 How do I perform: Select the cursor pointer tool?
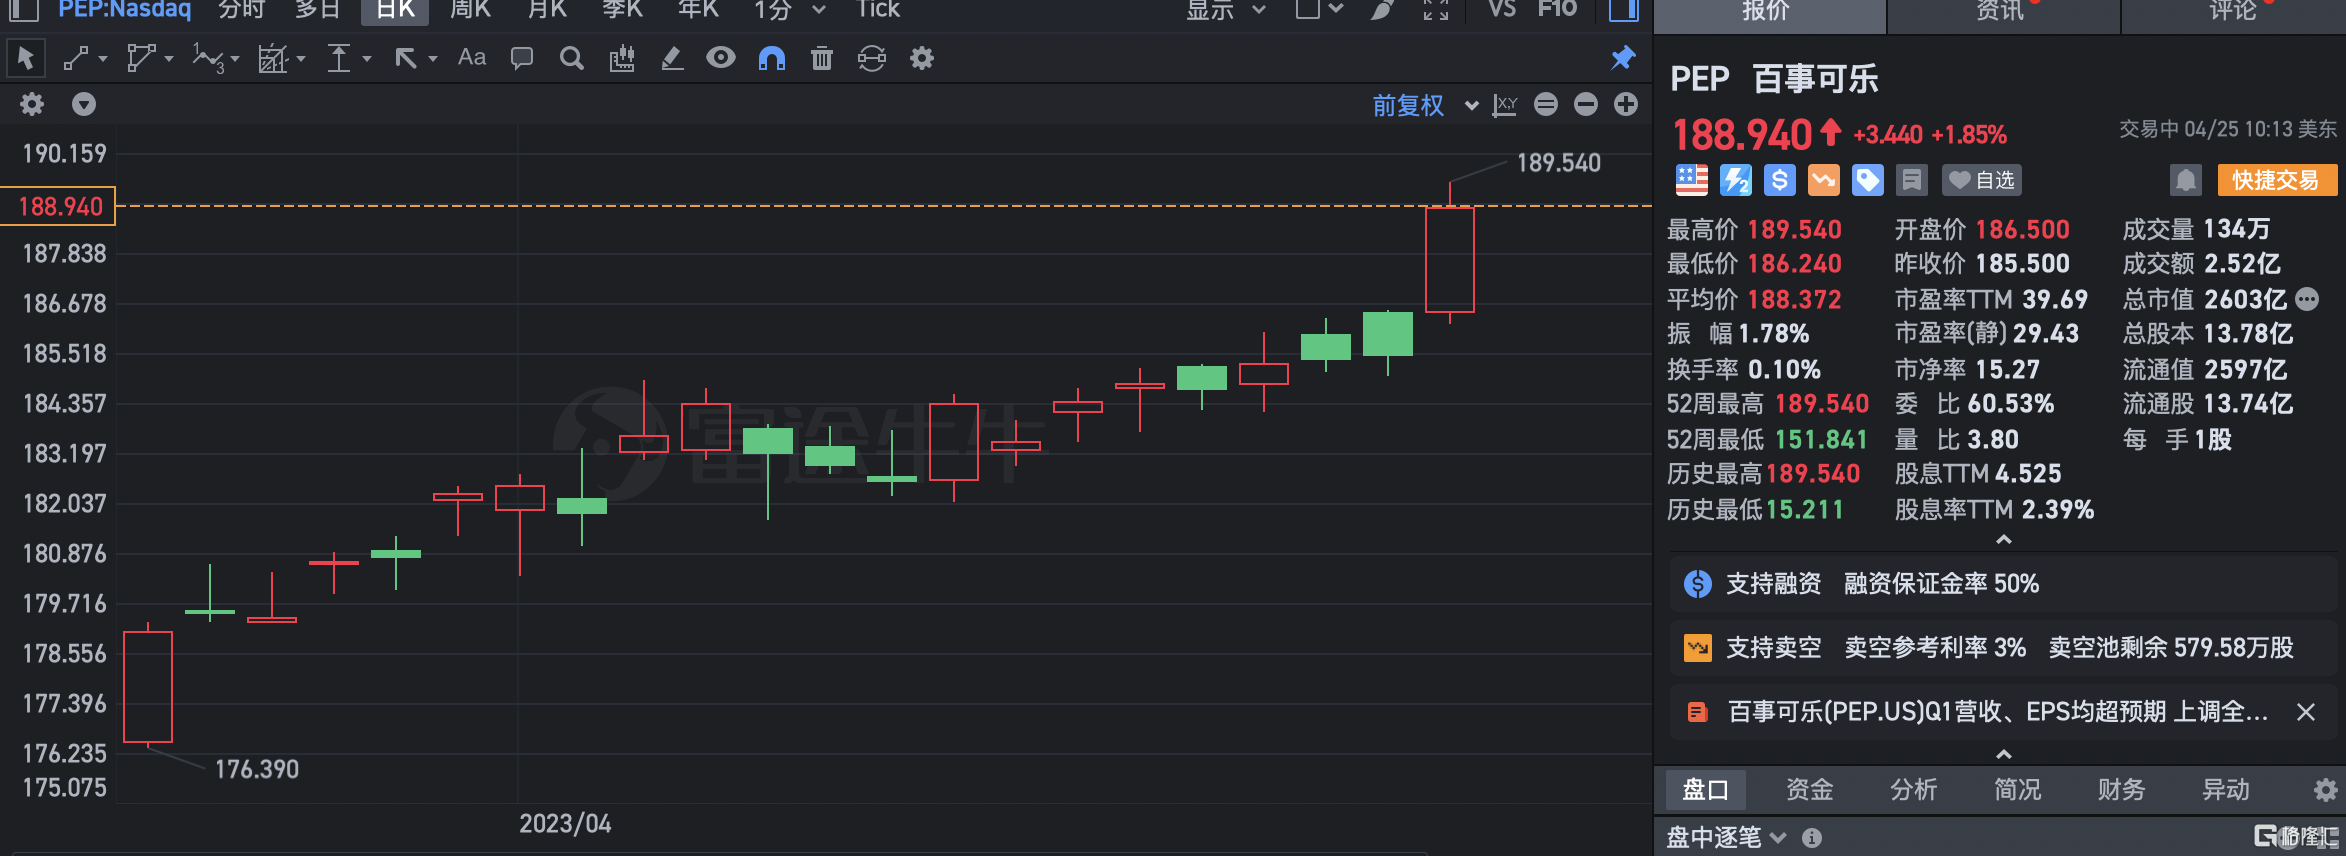tap(26, 58)
